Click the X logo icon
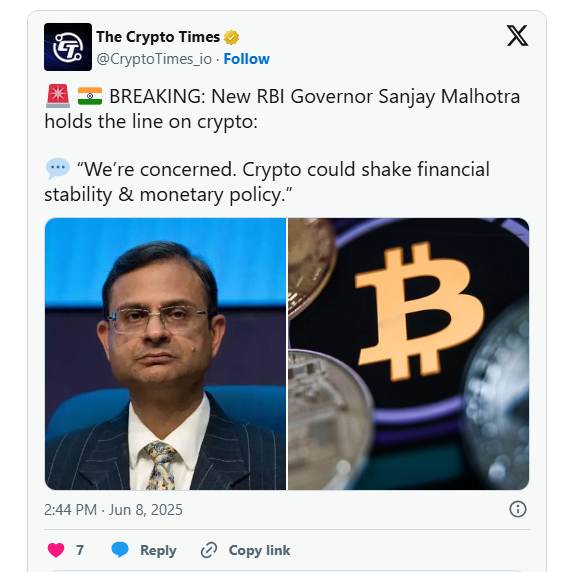 [517, 36]
